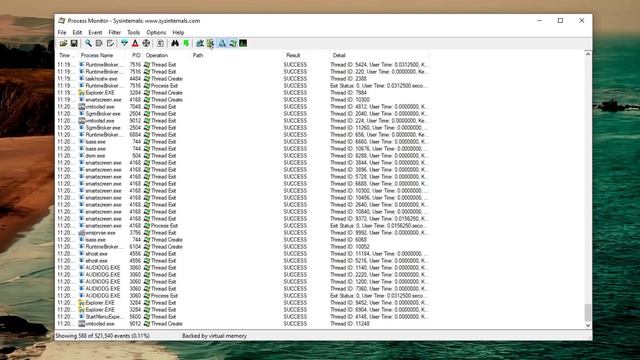The width and height of the screenshot is (640, 360).
Task: Open the Edit menu
Action: coord(77,32)
